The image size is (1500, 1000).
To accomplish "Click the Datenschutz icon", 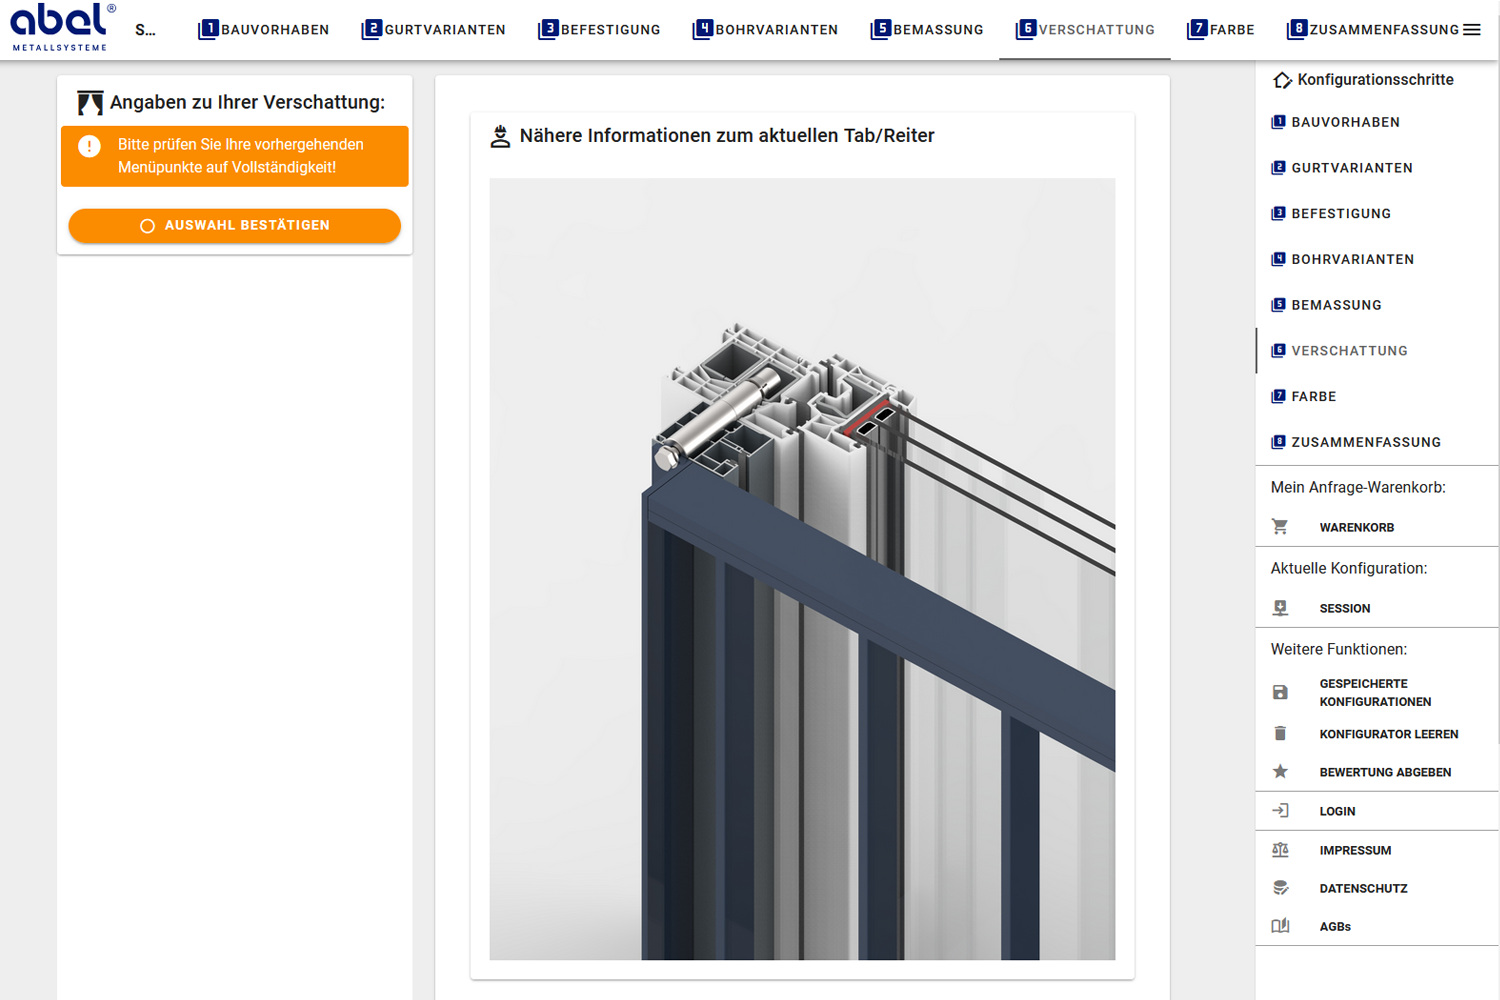I will pos(1280,888).
